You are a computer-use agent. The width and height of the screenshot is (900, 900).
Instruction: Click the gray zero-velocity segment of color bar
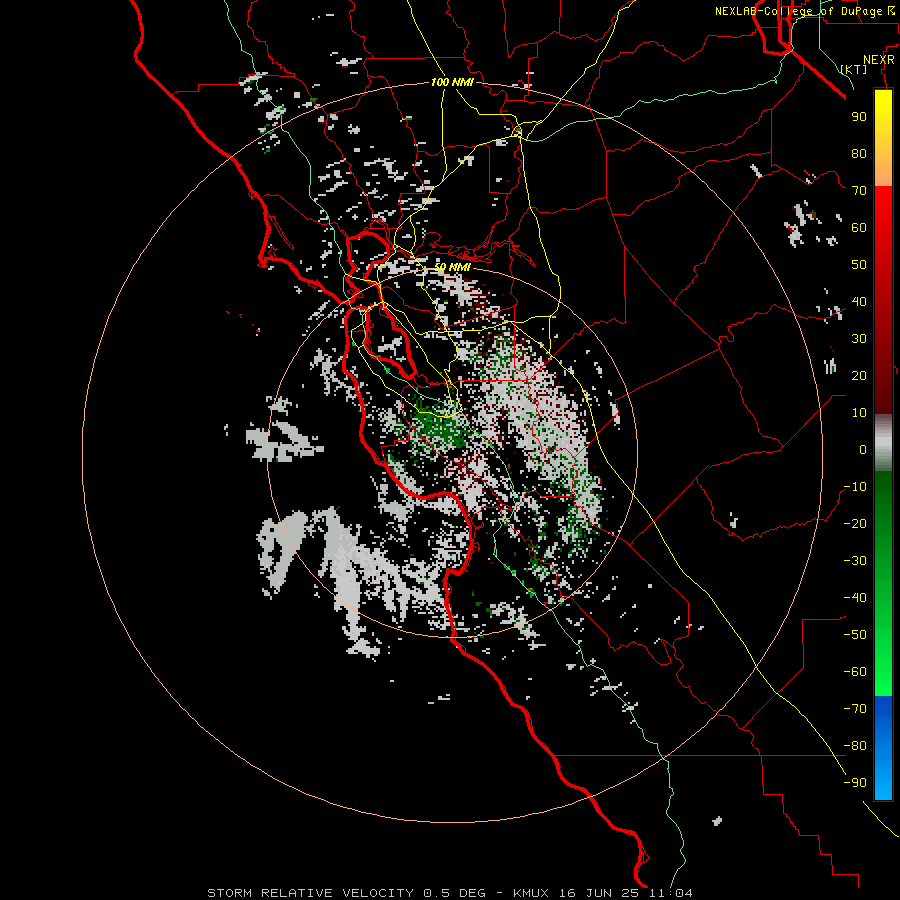[x=883, y=443]
